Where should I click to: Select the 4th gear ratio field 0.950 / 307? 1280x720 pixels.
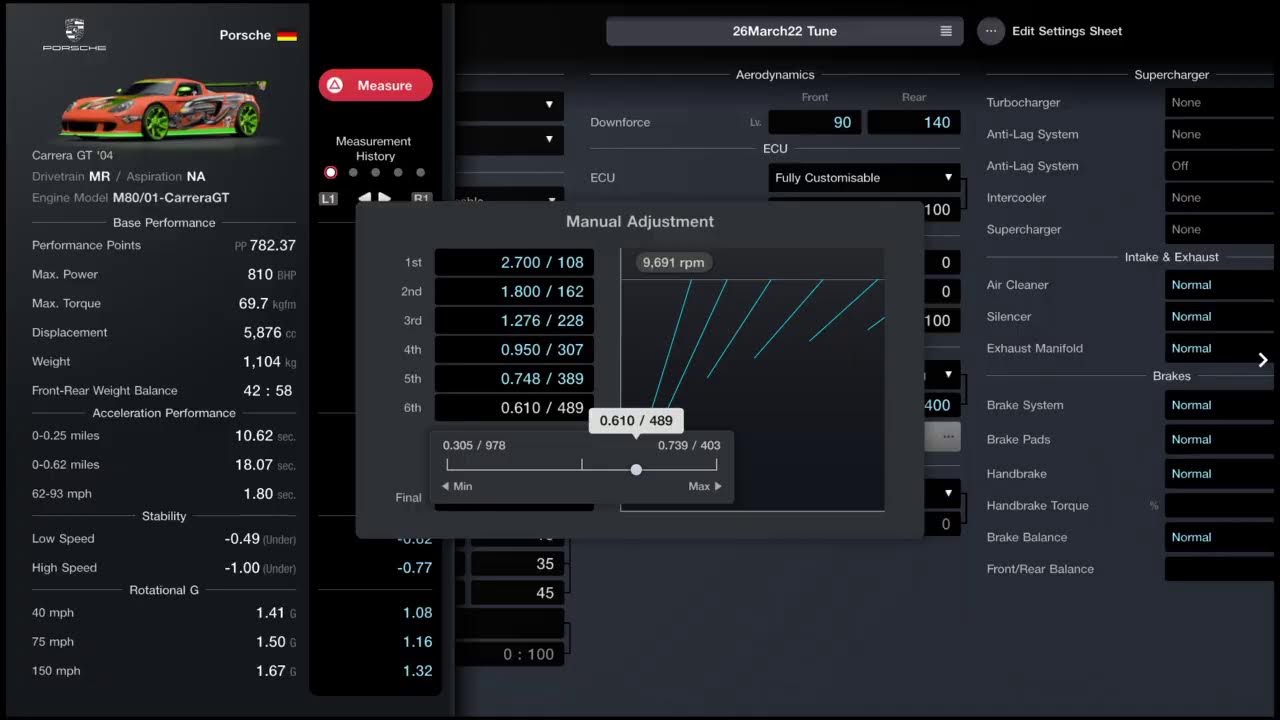[x=514, y=349]
